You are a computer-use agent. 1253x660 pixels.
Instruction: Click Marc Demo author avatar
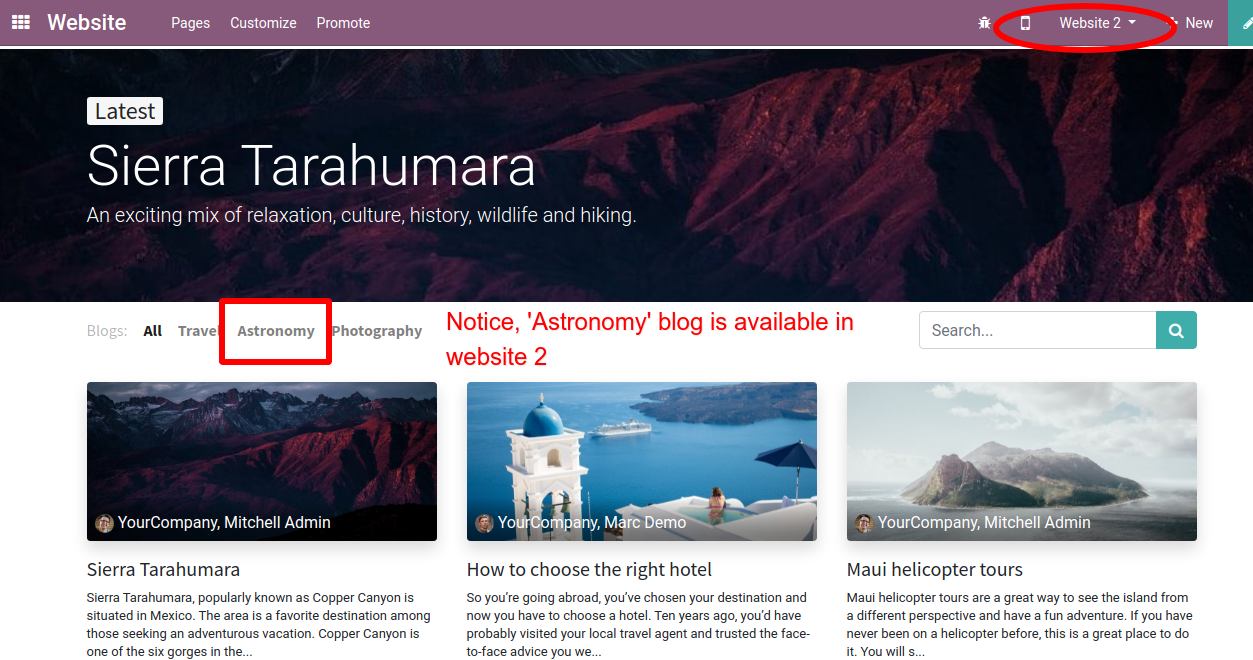[484, 523]
